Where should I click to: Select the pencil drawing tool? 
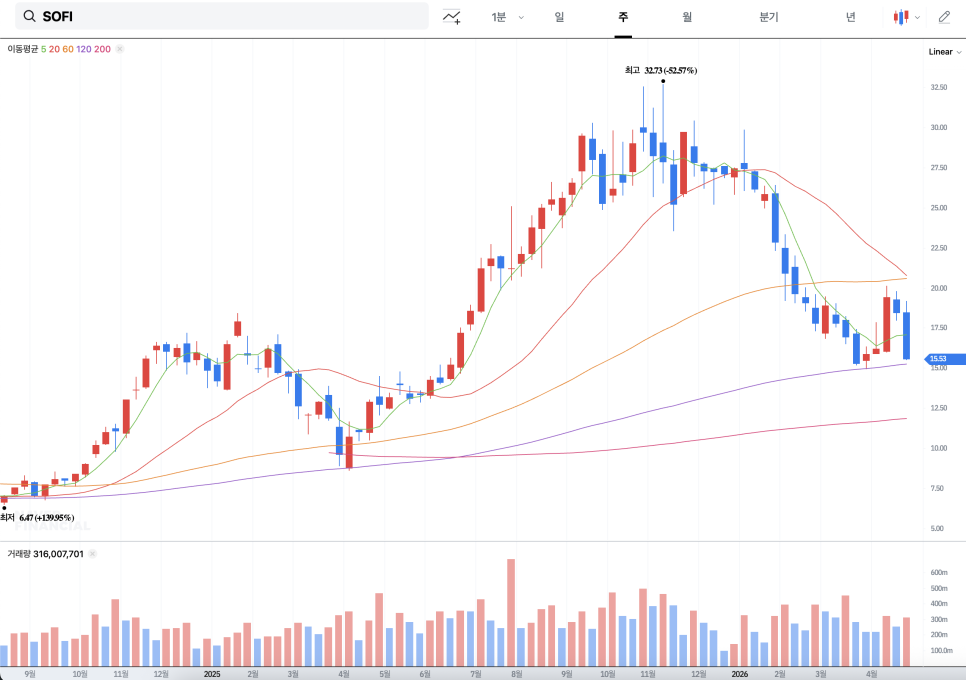pyautogui.click(x=945, y=17)
